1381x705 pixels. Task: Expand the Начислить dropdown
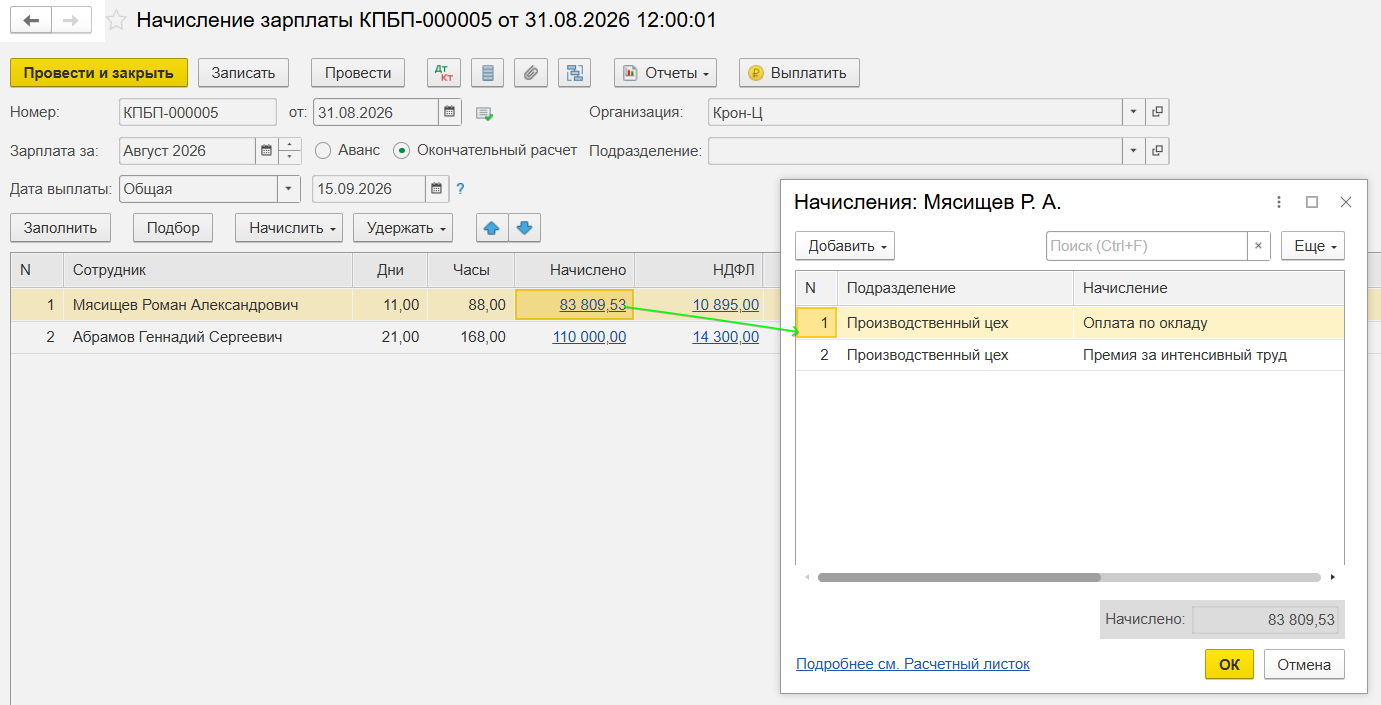[289, 228]
